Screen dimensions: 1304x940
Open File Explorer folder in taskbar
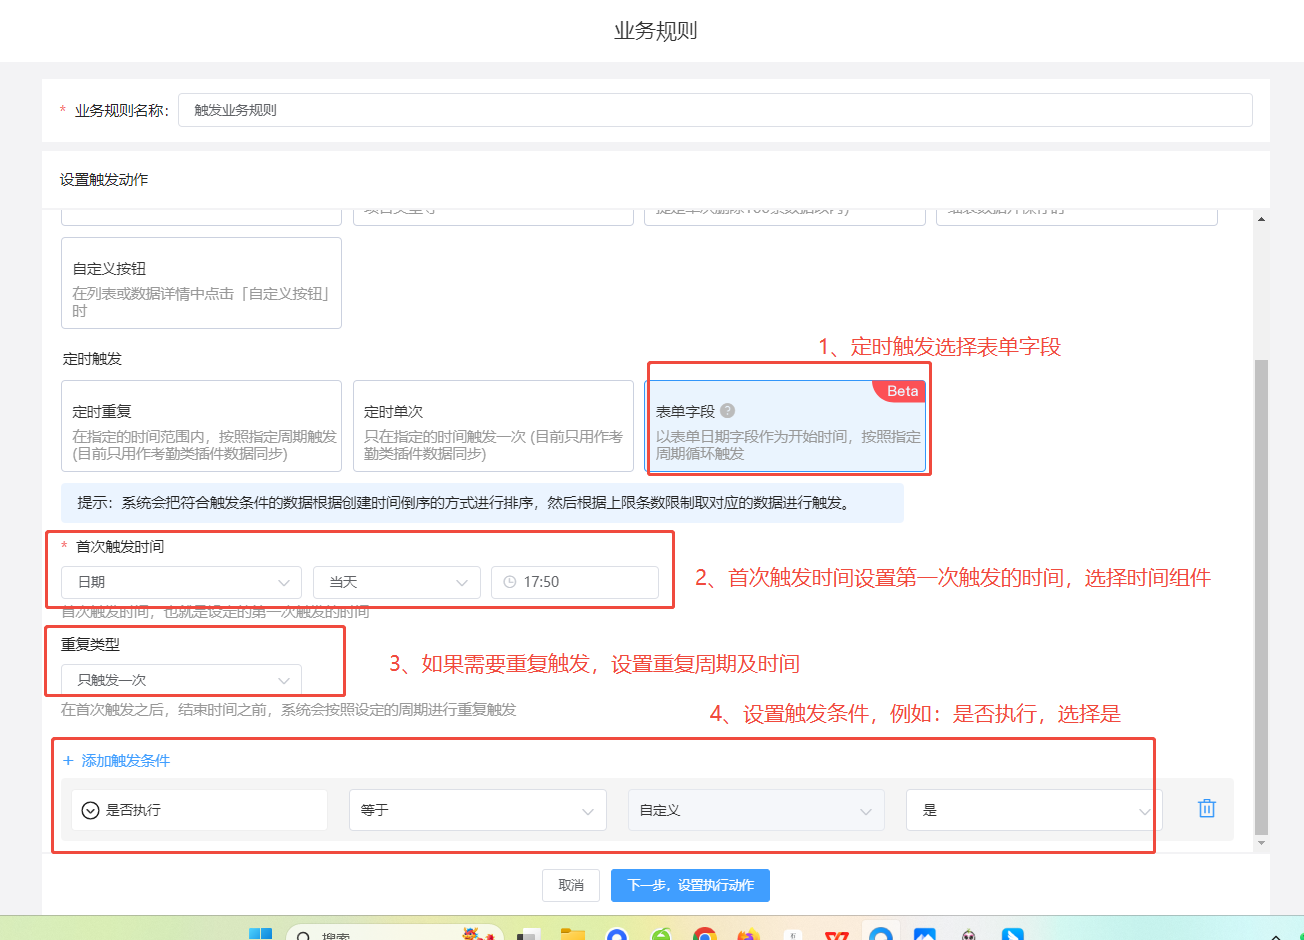573,934
